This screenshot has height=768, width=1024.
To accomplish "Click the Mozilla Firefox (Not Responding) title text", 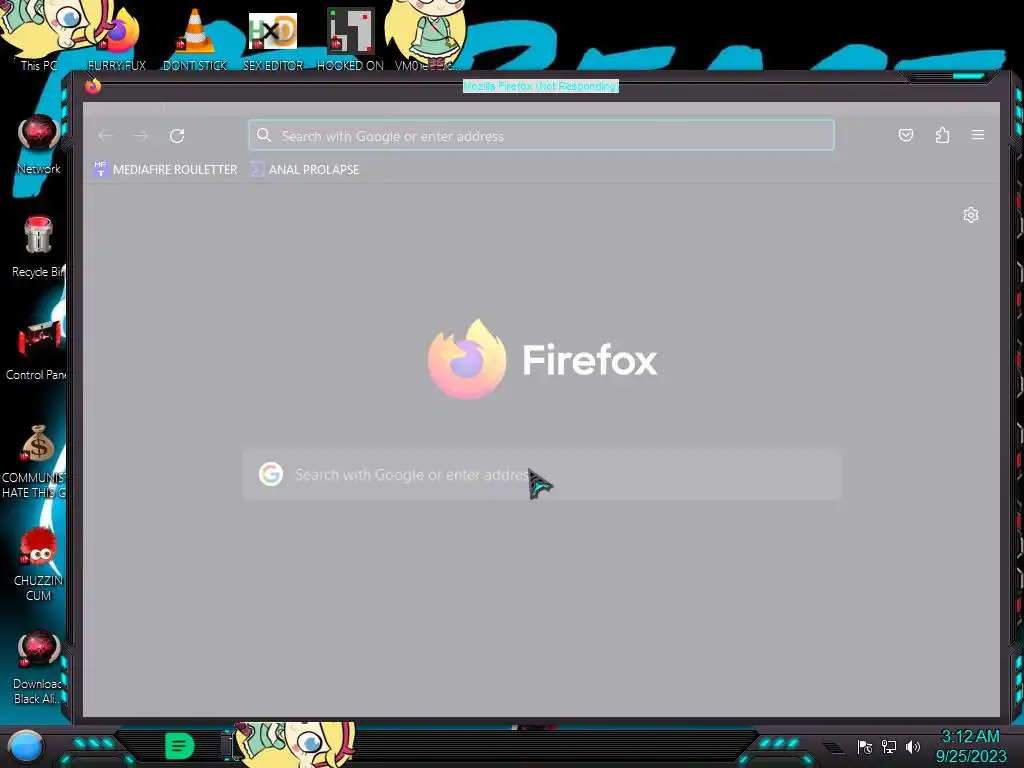I will point(541,86).
